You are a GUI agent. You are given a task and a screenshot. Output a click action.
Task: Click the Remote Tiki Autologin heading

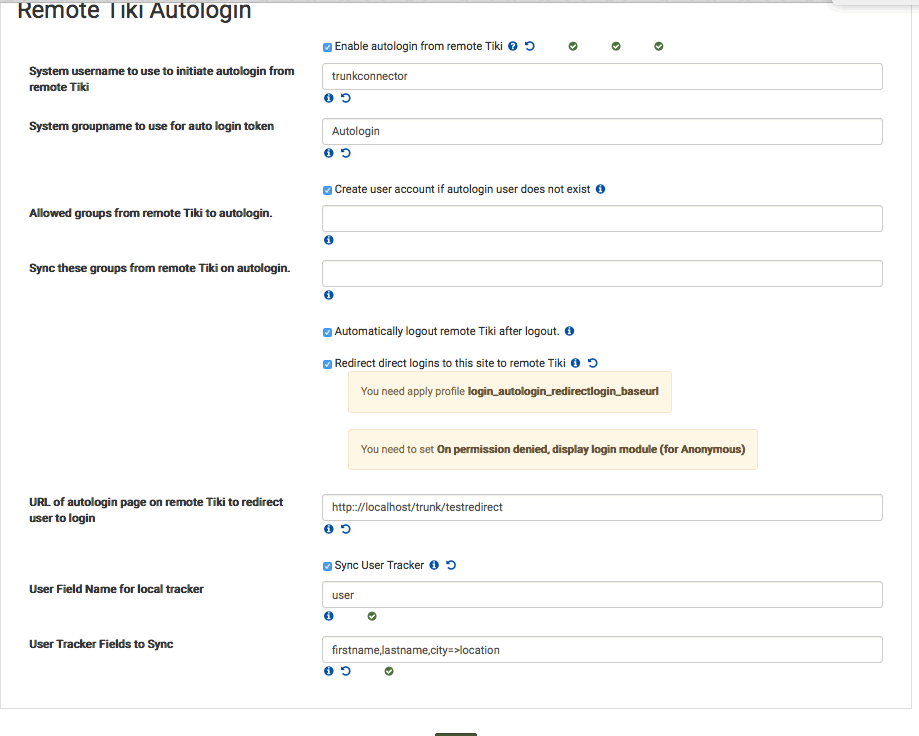134,11
